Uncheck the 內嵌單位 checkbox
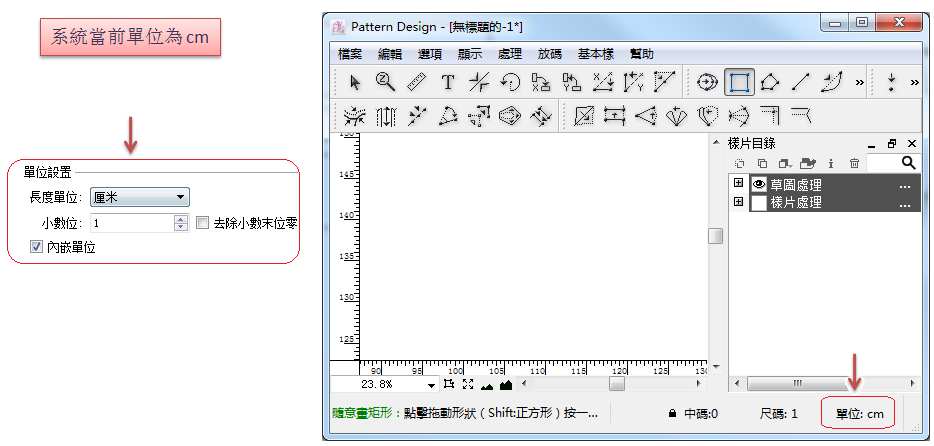 [x=37, y=246]
